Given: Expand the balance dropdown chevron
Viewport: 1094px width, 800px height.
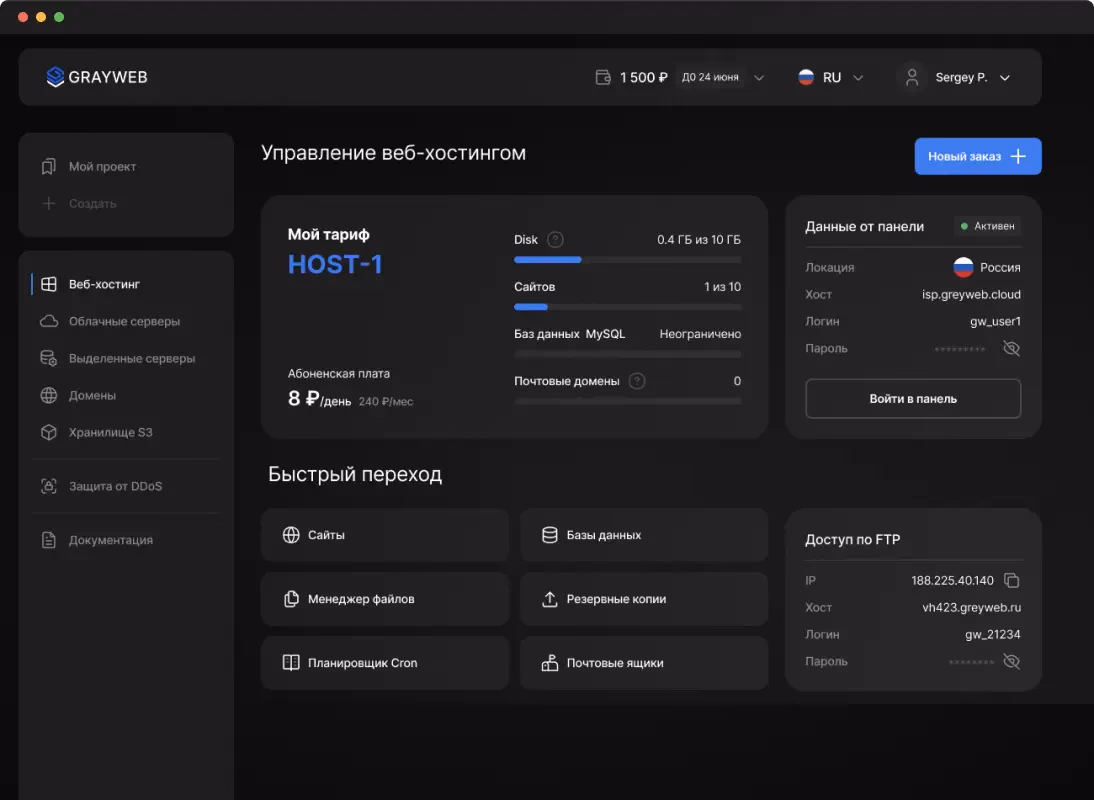Looking at the screenshot, I should click(759, 77).
